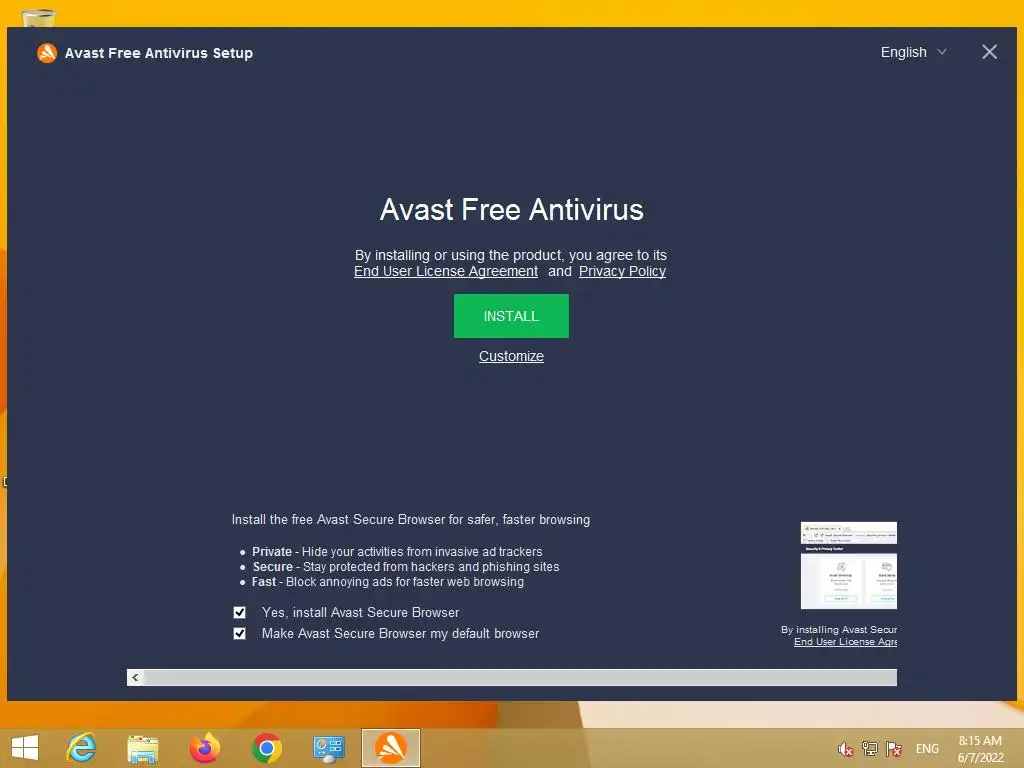Click the Avast Secure Browser preview thumbnail
Image resolution: width=1024 pixels, height=768 pixels.
848,566
